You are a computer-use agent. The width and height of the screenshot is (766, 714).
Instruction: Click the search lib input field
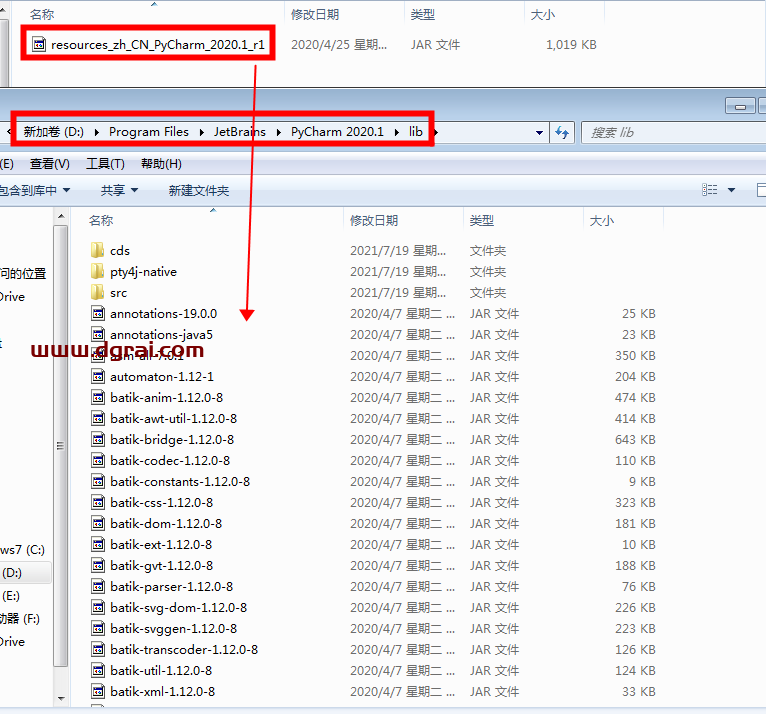click(674, 132)
